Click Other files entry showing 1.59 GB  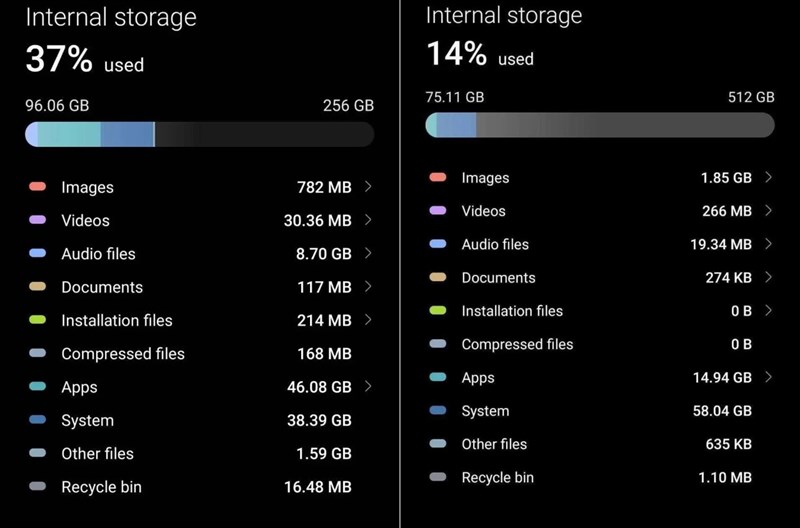[97, 454]
